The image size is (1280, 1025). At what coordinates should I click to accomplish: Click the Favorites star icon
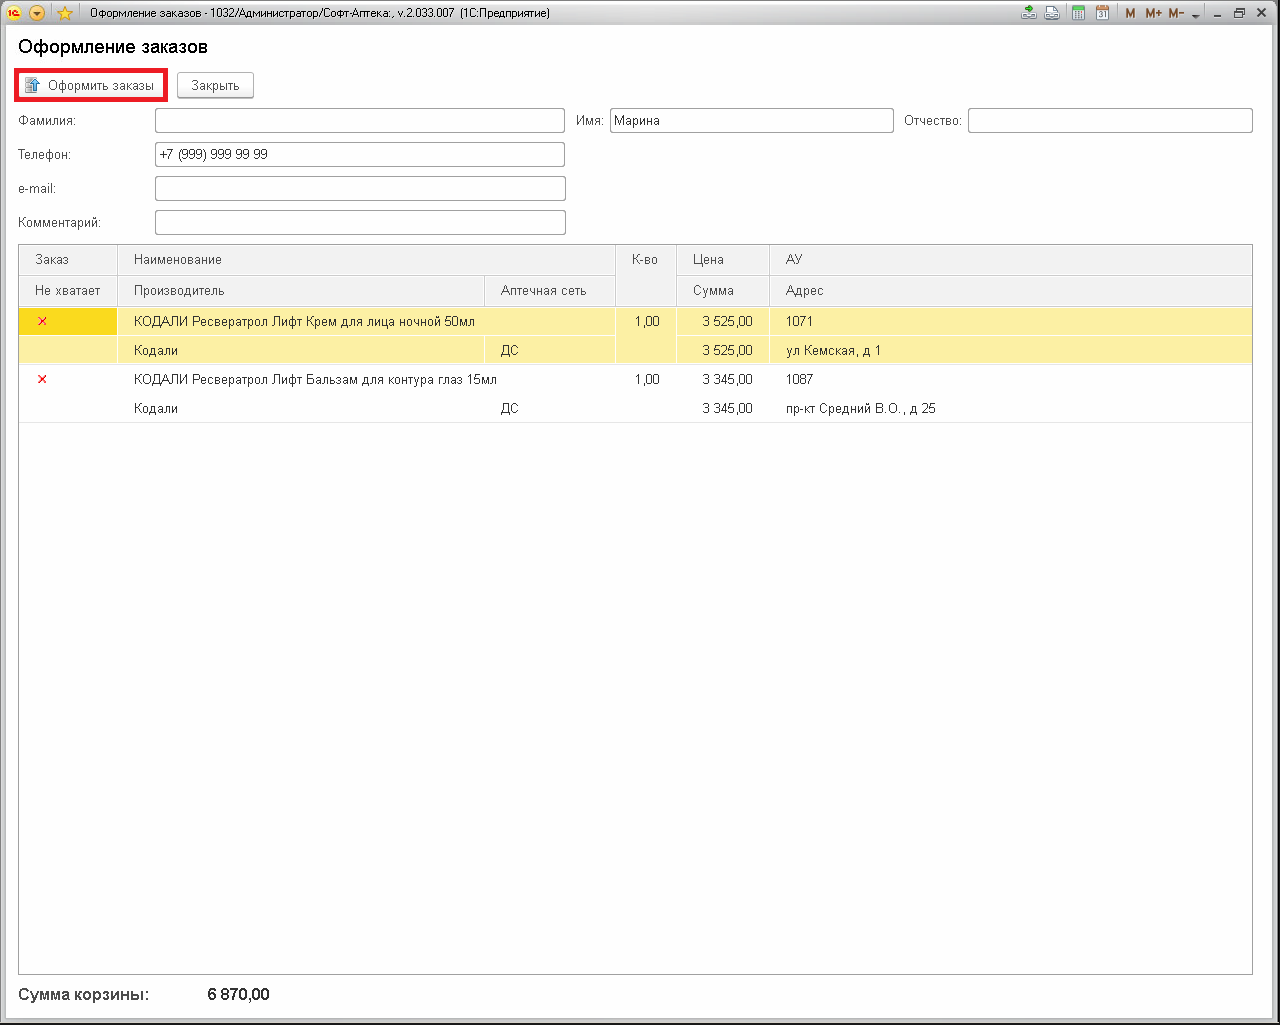tap(64, 13)
